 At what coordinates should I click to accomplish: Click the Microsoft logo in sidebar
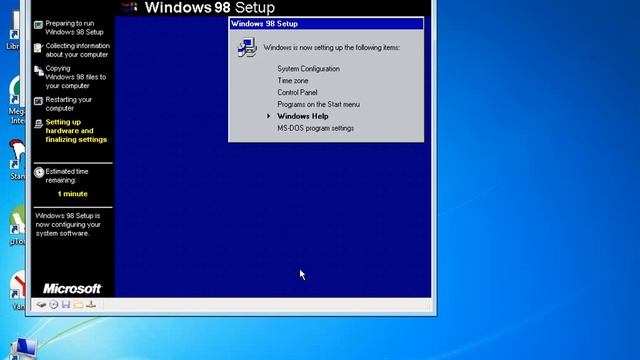point(72,289)
